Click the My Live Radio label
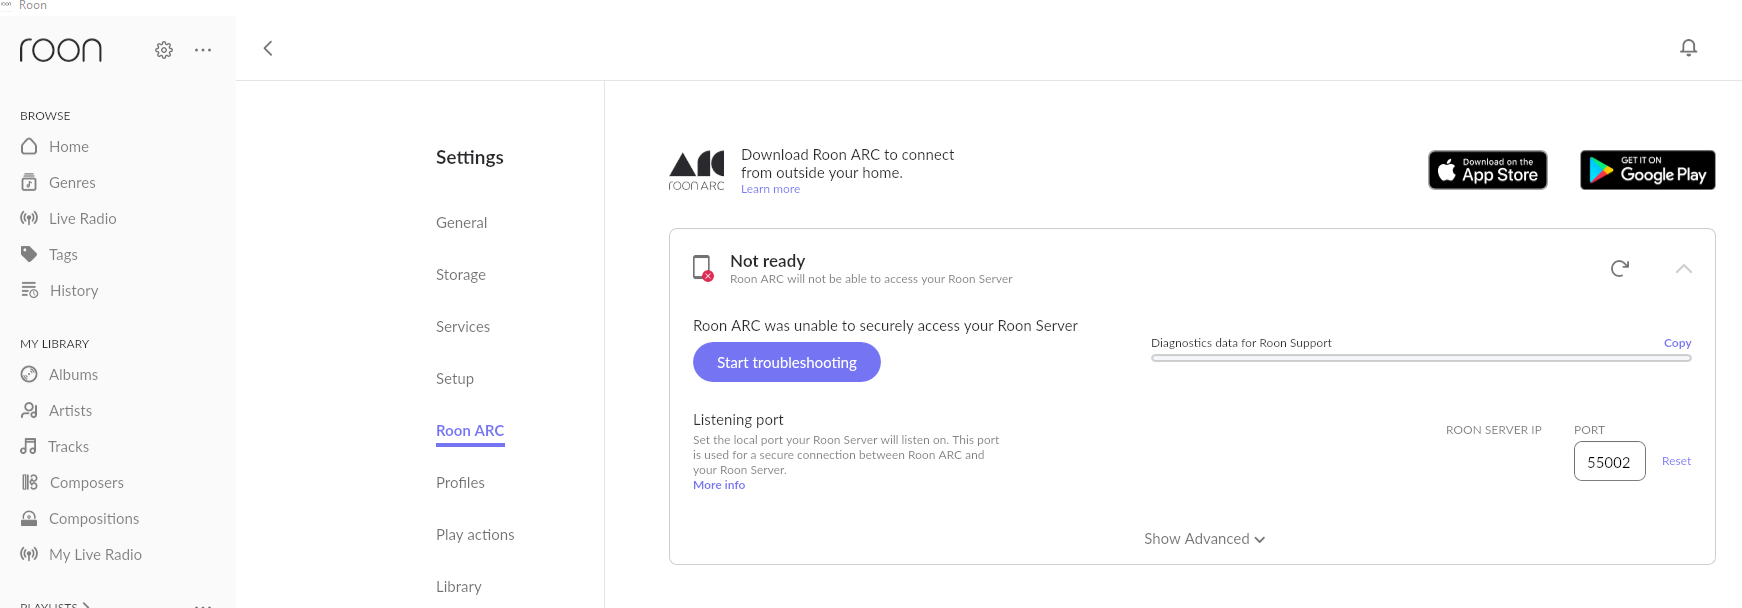Viewport: 1742px width, 608px height. pos(95,555)
